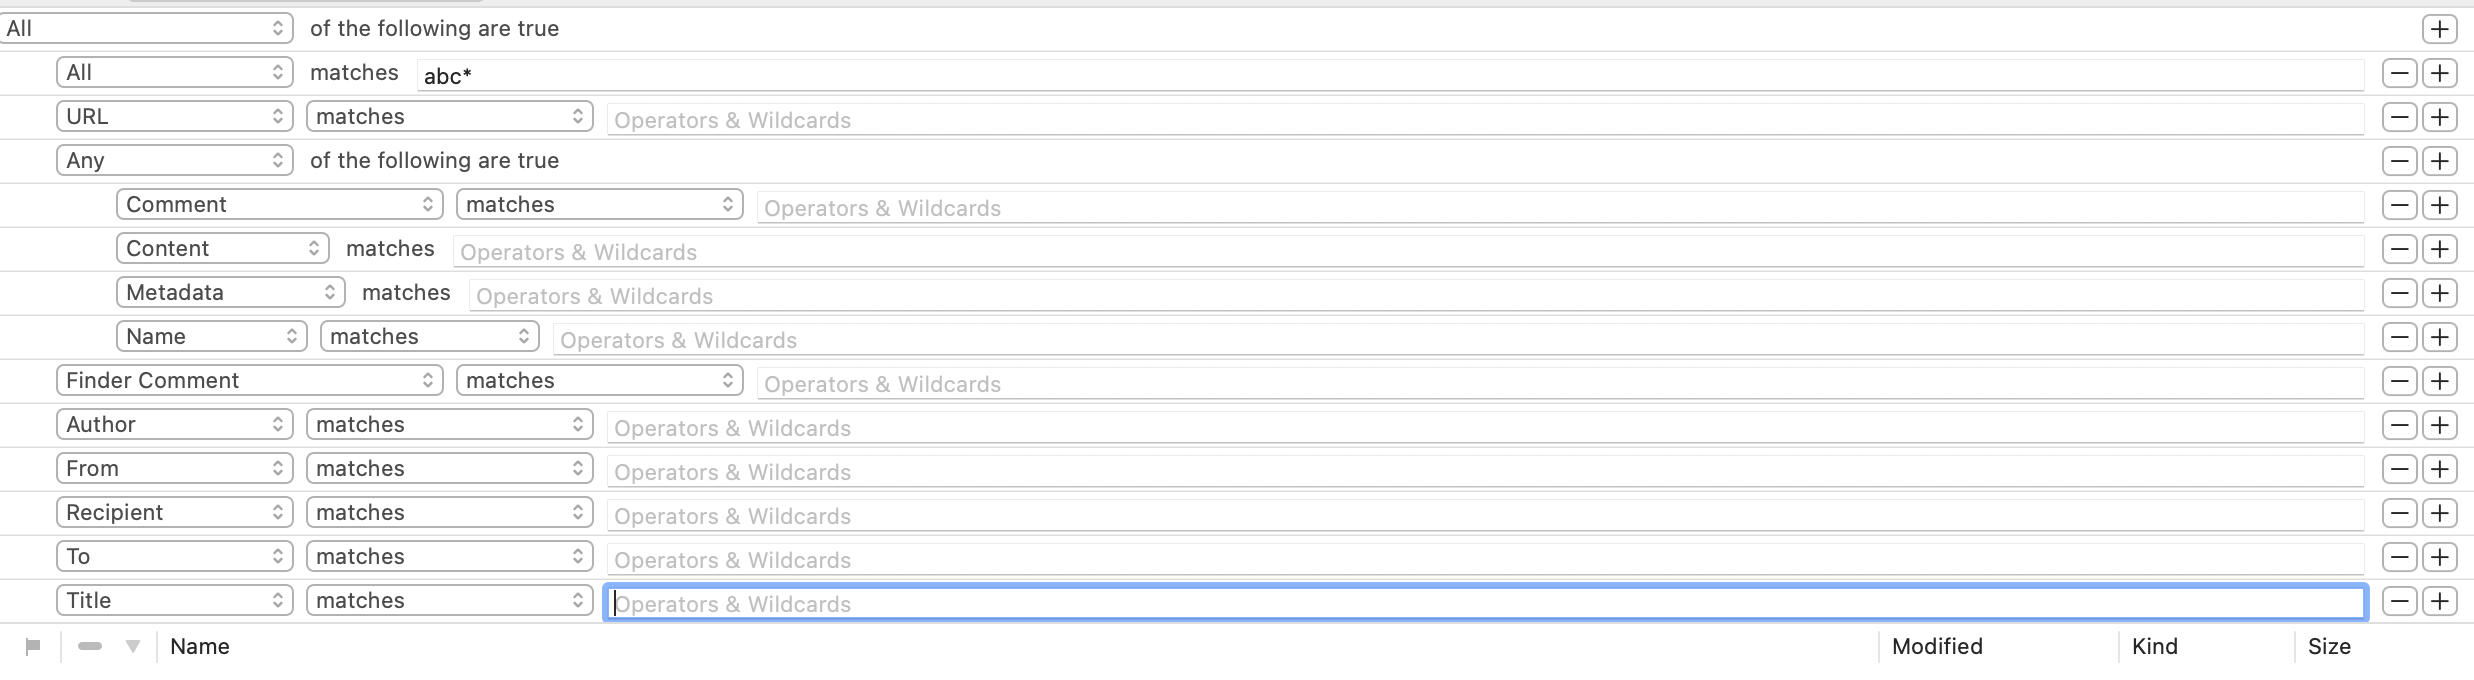
Task: Open the top-level All conjunction dropdown
Action: point(146,28)
